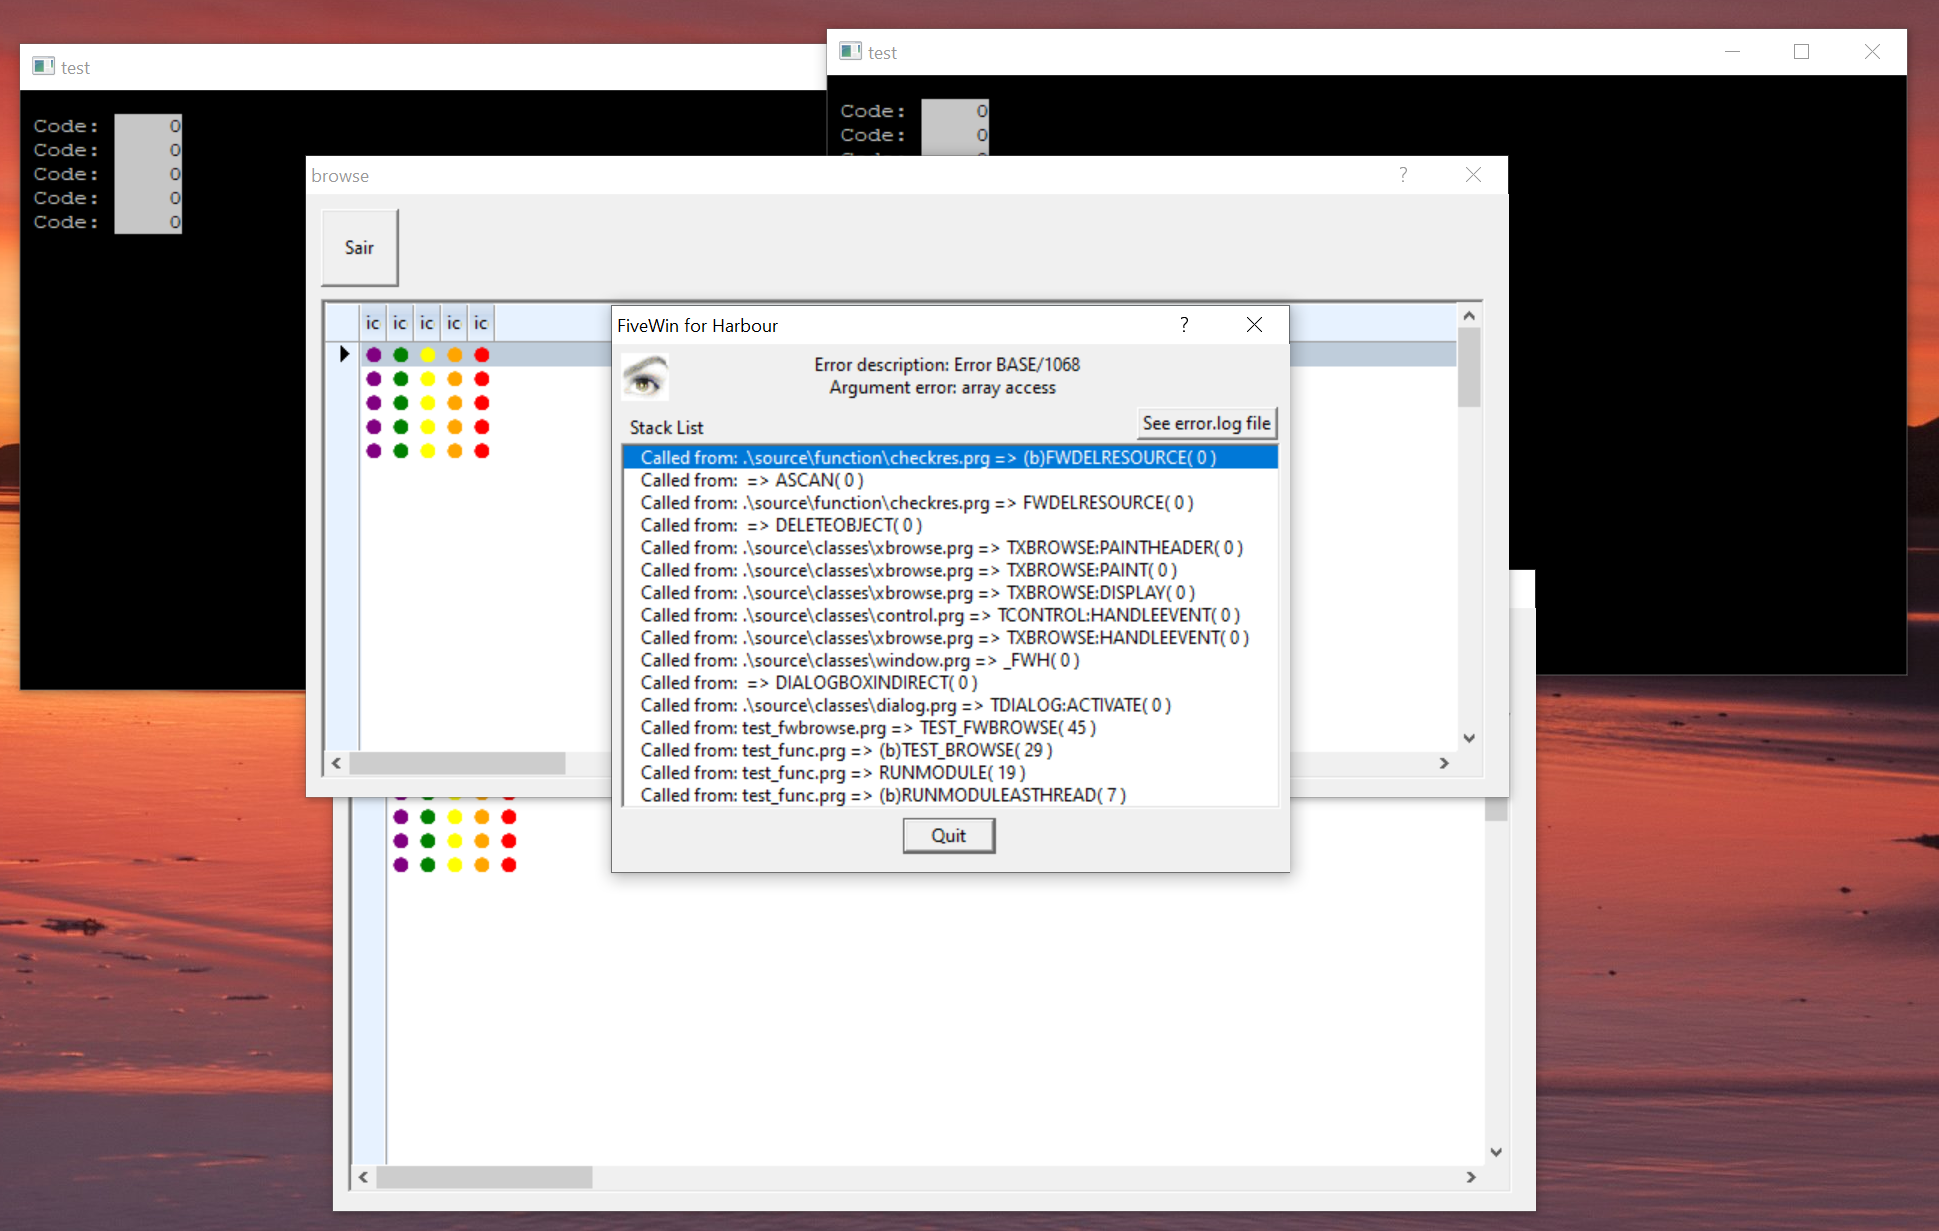Click help question mark in FiveWin dialog
This screenshot has height=1231, width=1939.
click(1184, 325)
